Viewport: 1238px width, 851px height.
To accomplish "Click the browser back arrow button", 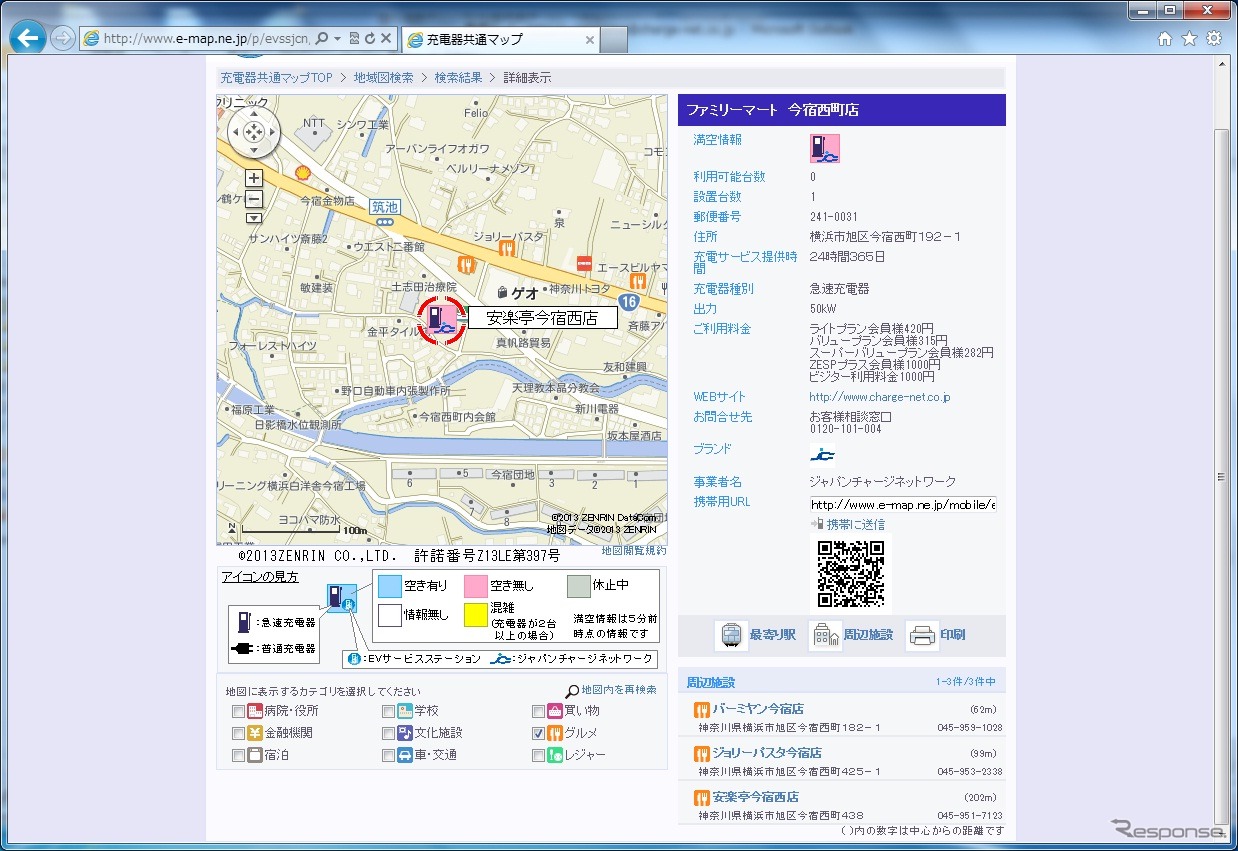I will (27, 39).
